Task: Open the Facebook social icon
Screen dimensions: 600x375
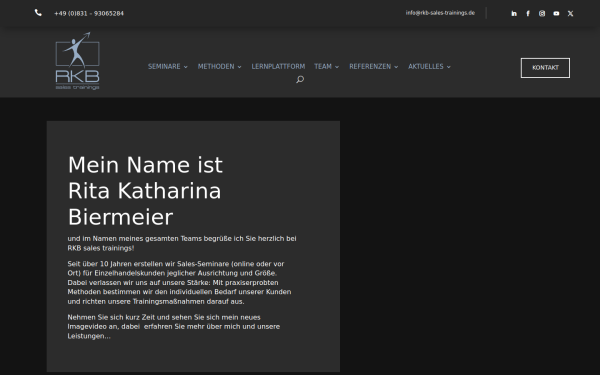Action: (528, 13)
